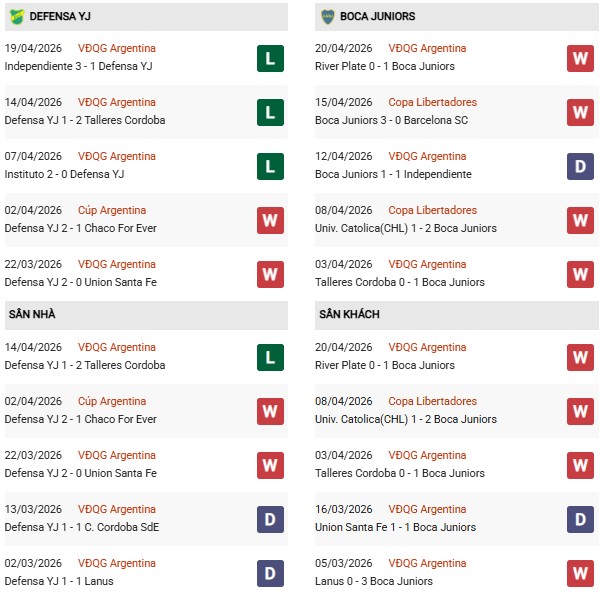
Task: Click the Boca Juniors team crest icon
Action: point(327,16)
